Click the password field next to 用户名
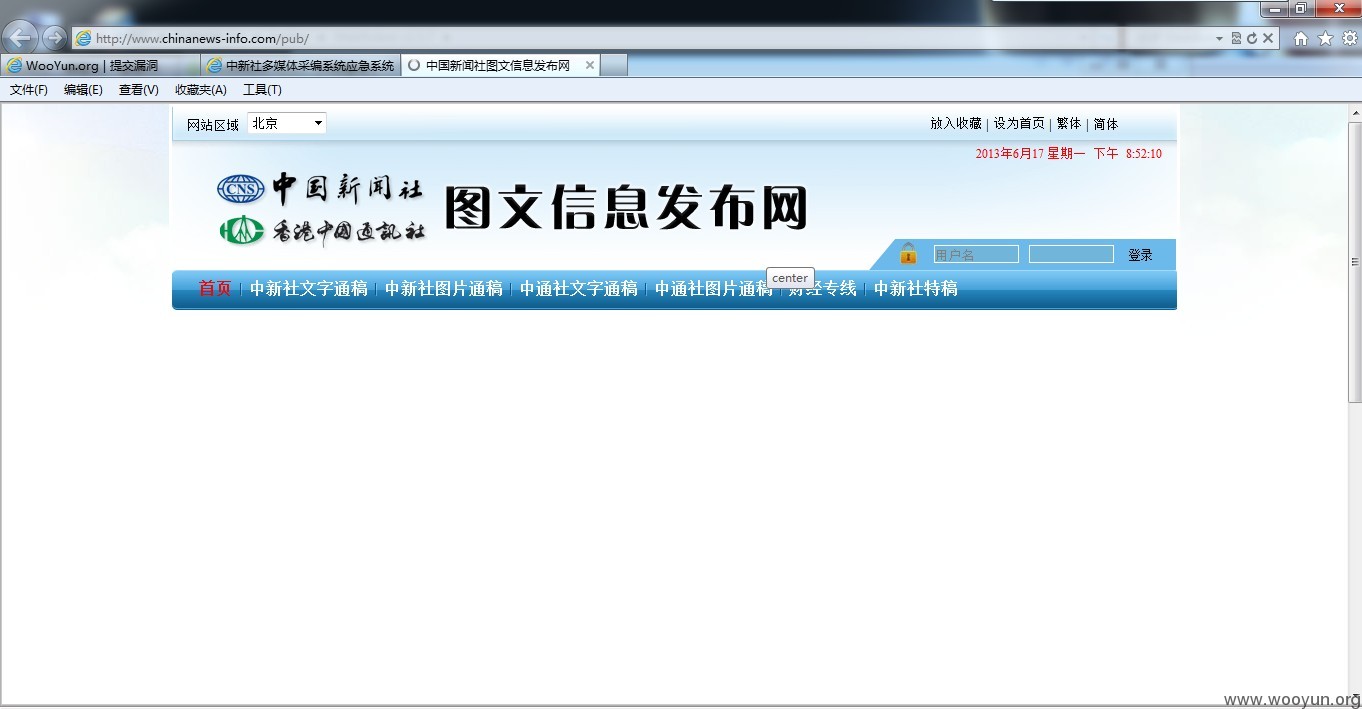 coord(1071,255)
